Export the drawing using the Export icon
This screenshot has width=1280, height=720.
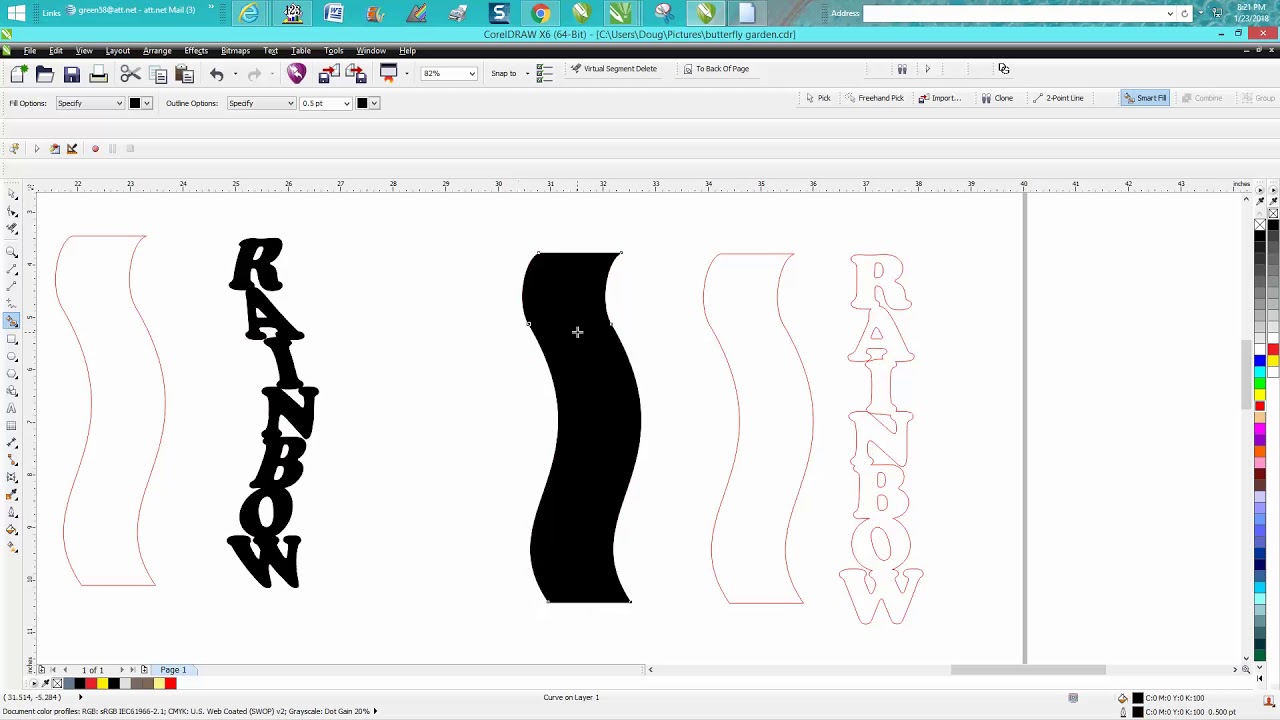click(x=356, y=73)
